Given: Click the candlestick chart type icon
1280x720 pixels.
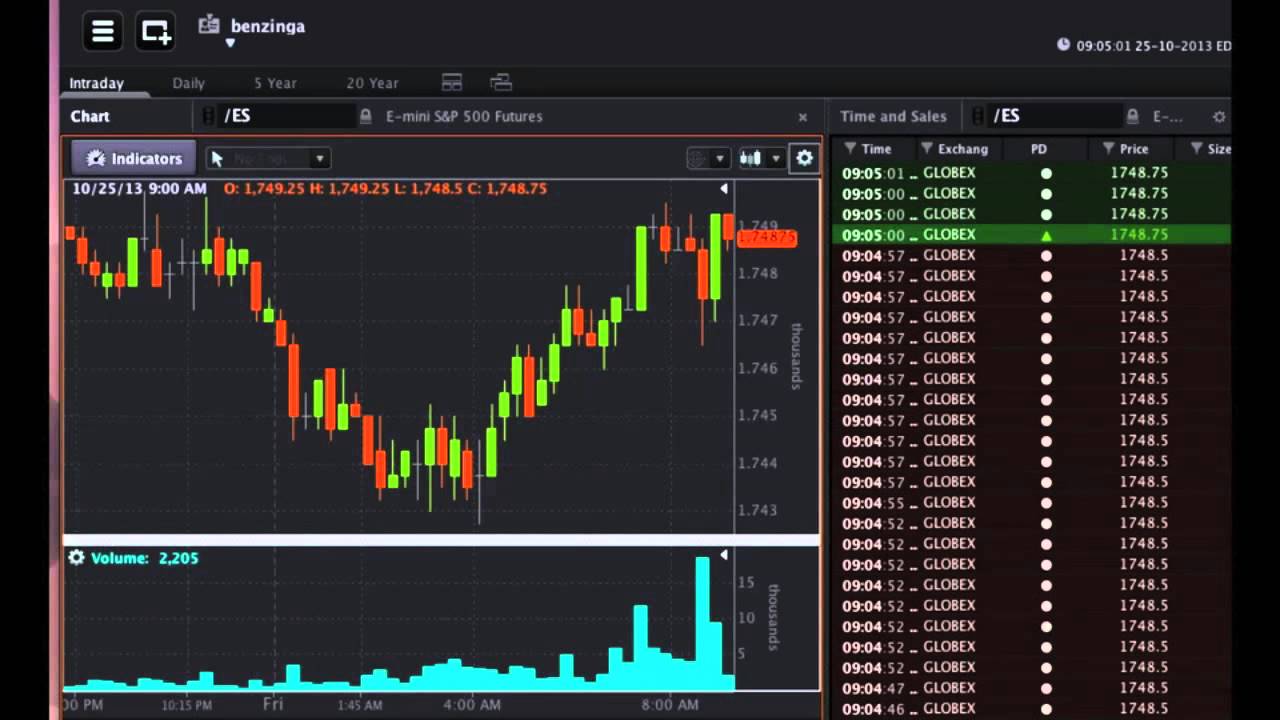Looking at the screenshot, I should pos(750,158).
